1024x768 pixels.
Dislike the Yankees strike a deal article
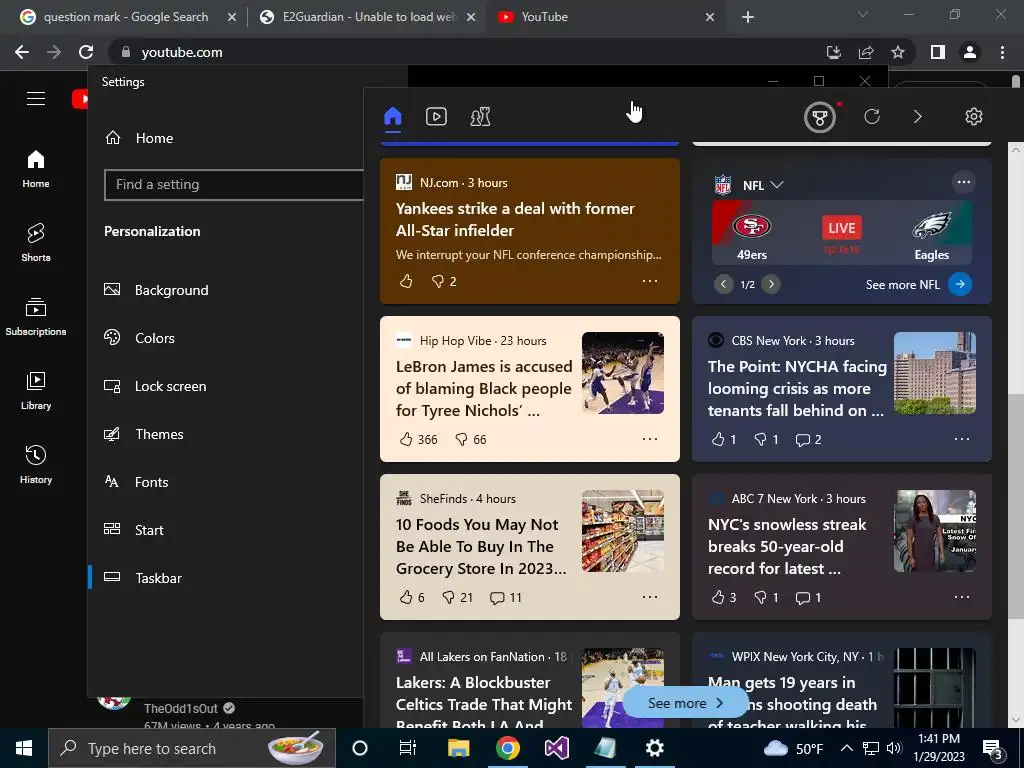pyautogui.click(x=443, y=281)
